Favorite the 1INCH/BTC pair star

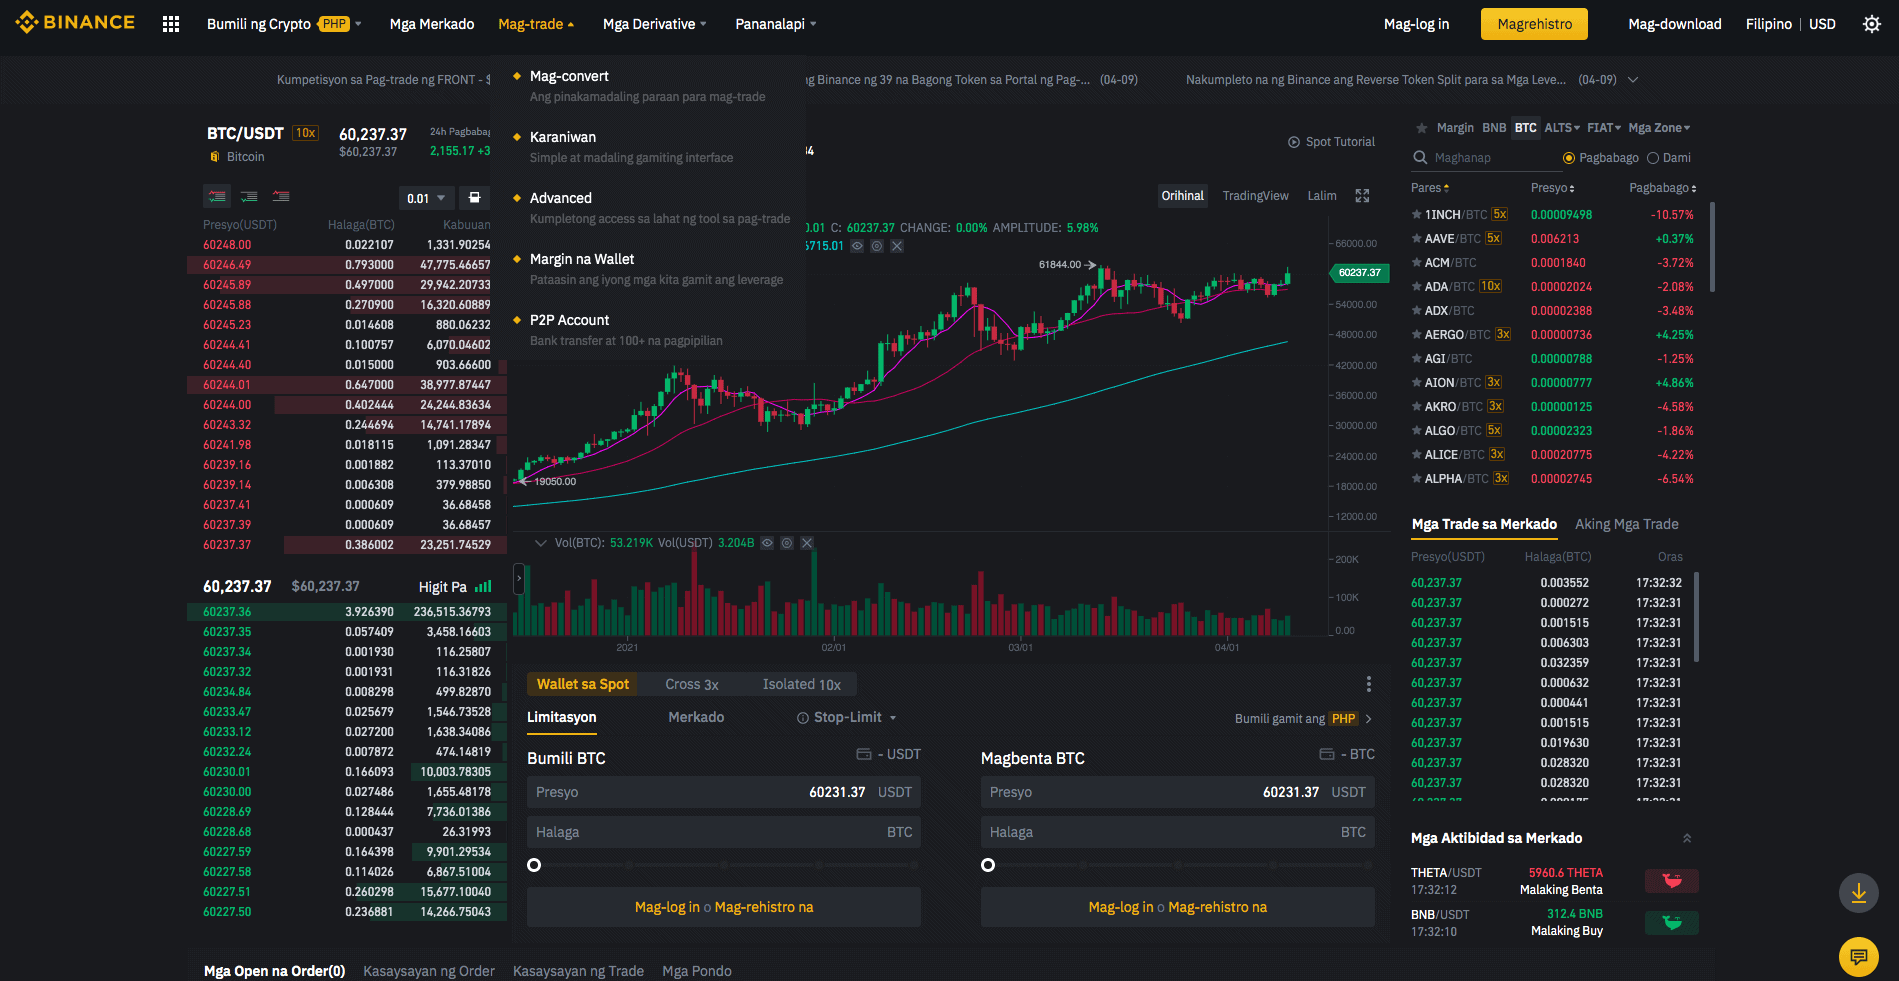pos(1416,215)
